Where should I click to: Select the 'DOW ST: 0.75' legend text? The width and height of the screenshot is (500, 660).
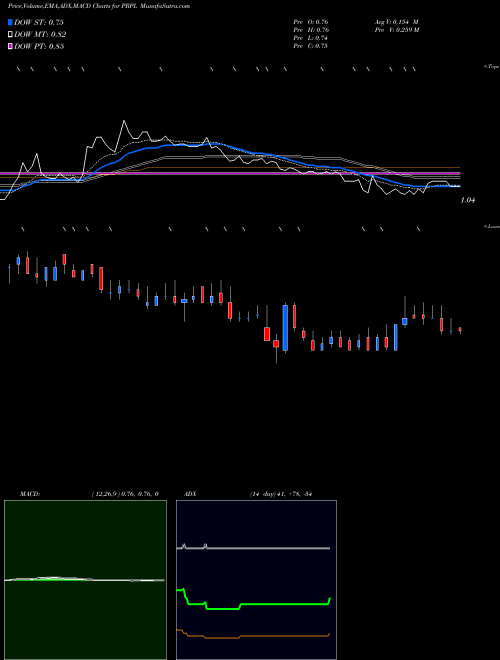(x=39, y=22)
